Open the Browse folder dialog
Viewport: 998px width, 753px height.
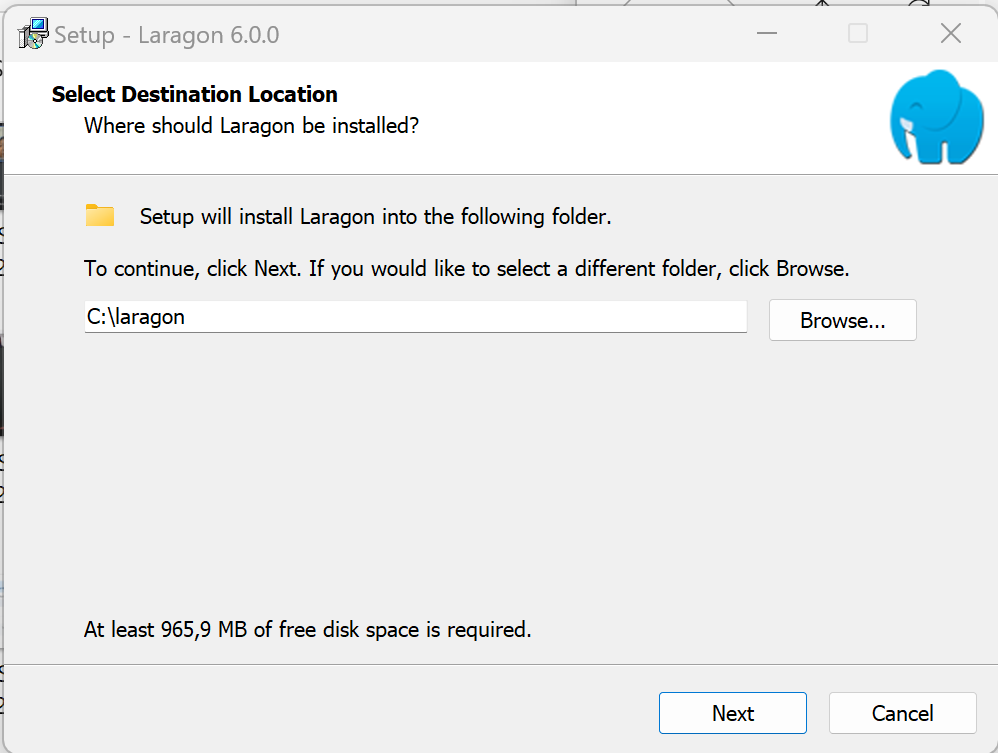[x=843, y=320]
